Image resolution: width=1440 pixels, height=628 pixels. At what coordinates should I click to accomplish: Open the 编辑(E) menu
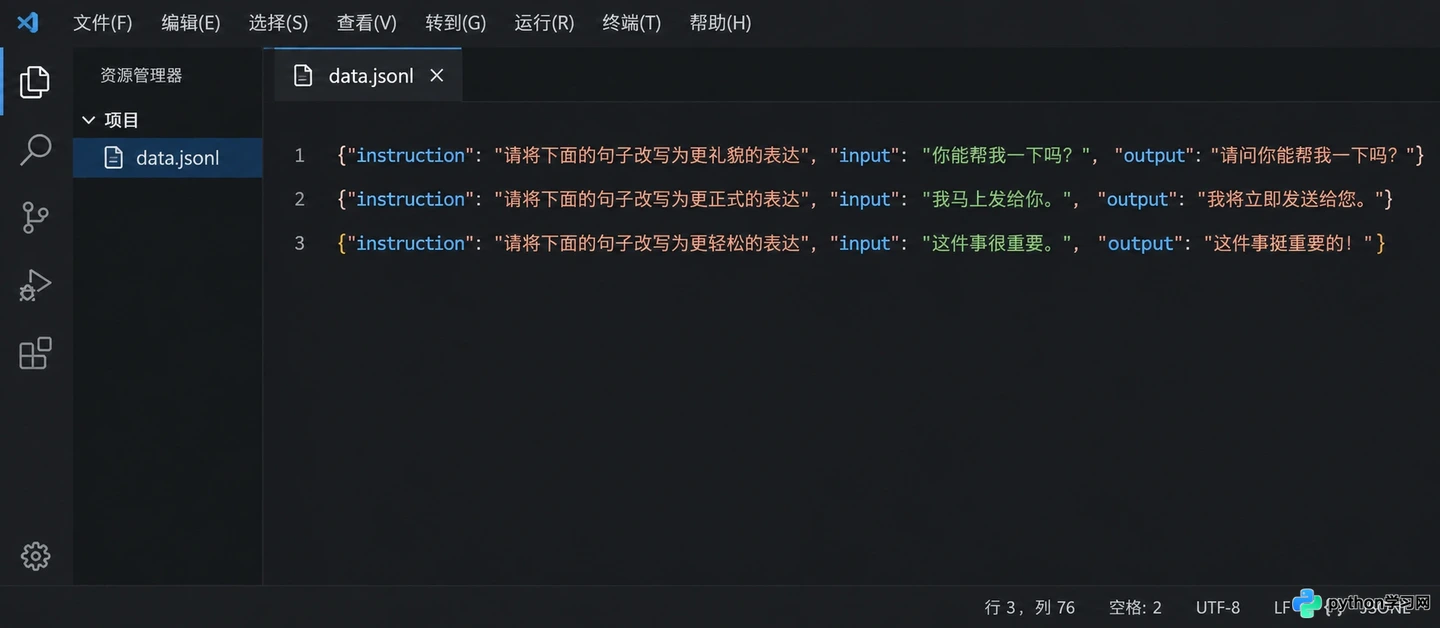[191, 22]
